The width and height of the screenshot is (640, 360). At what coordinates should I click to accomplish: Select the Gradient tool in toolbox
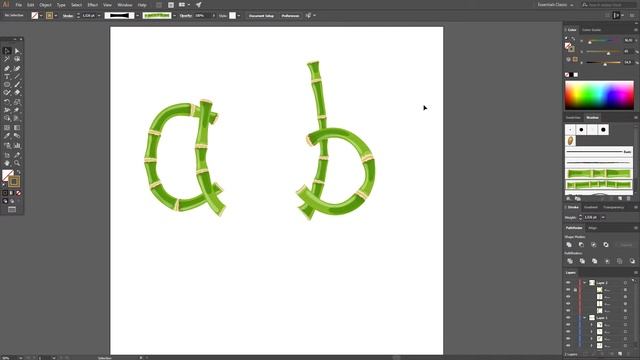[x=17, y=127]
